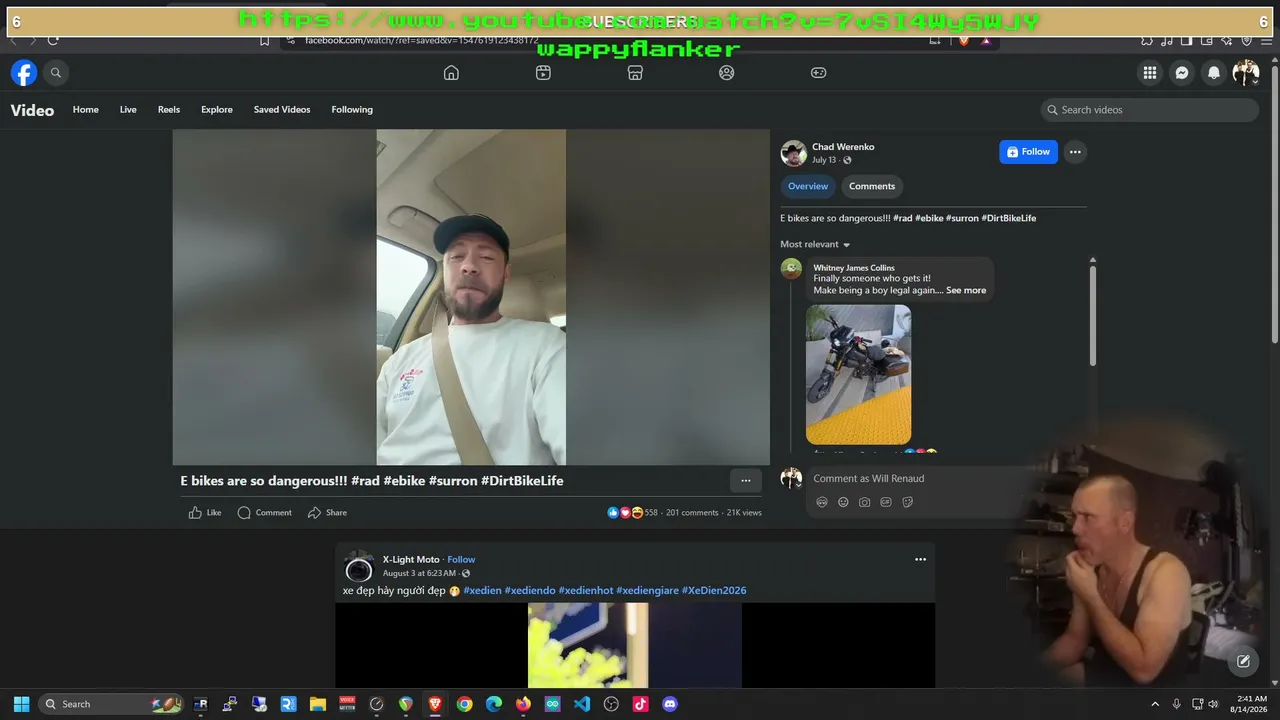Screen dimensions: 1280x720
Task: Open Facebook search with the magnifier icon
Action: click(56, 73)
